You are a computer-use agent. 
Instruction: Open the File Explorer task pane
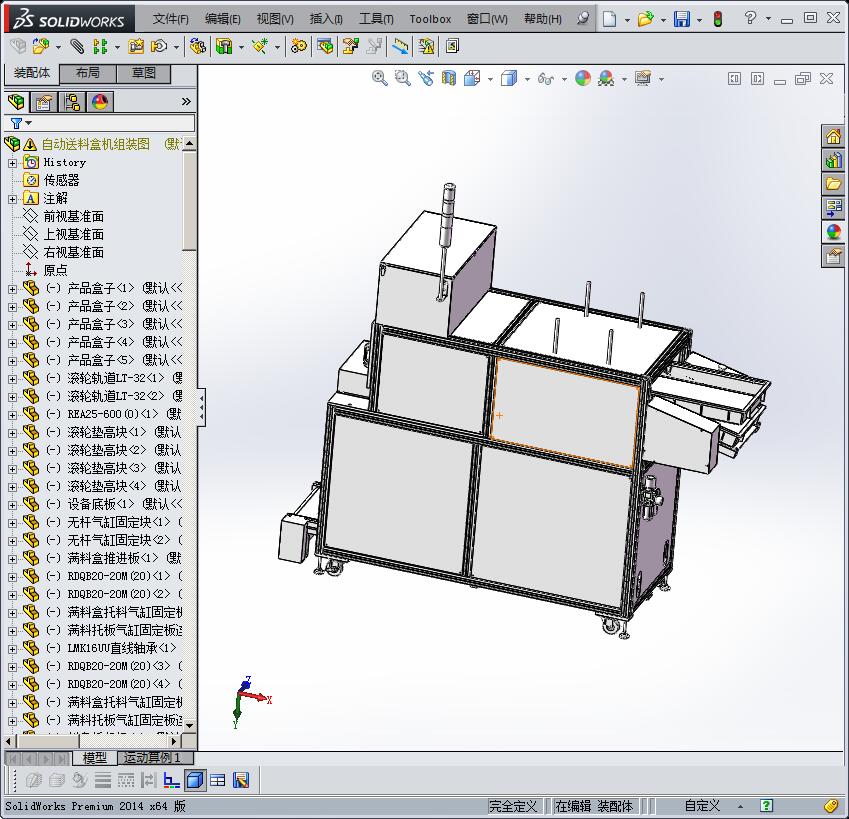tap(833, 184)
